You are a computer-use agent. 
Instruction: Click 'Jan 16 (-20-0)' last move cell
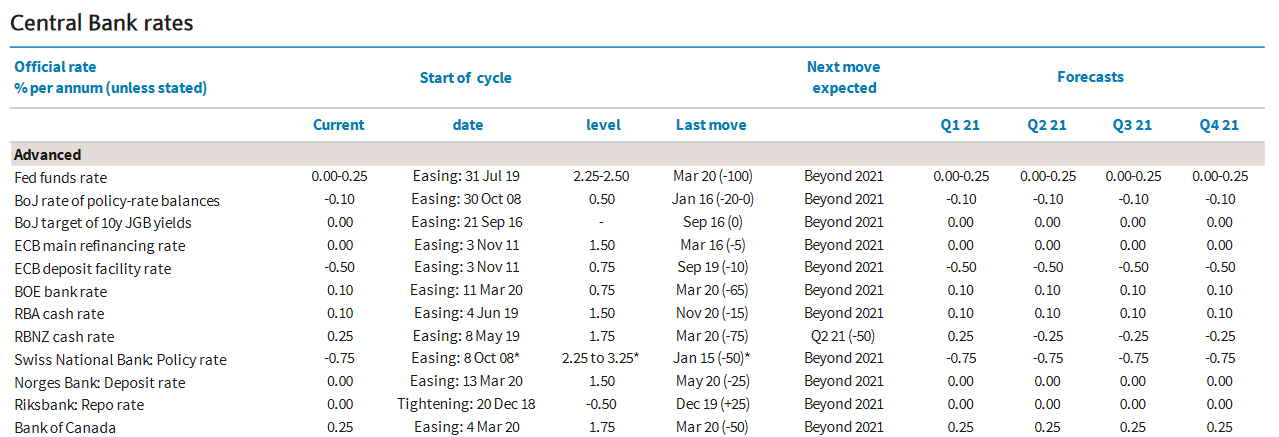coord(712,199)
